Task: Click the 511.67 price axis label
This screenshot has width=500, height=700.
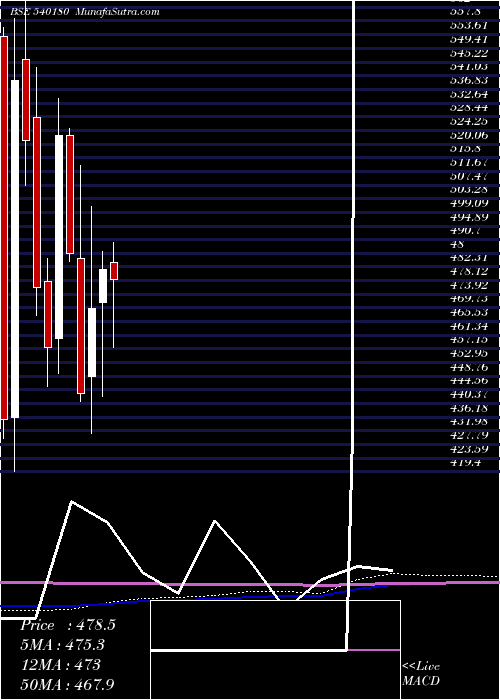Action: click(x=469, y=162)
